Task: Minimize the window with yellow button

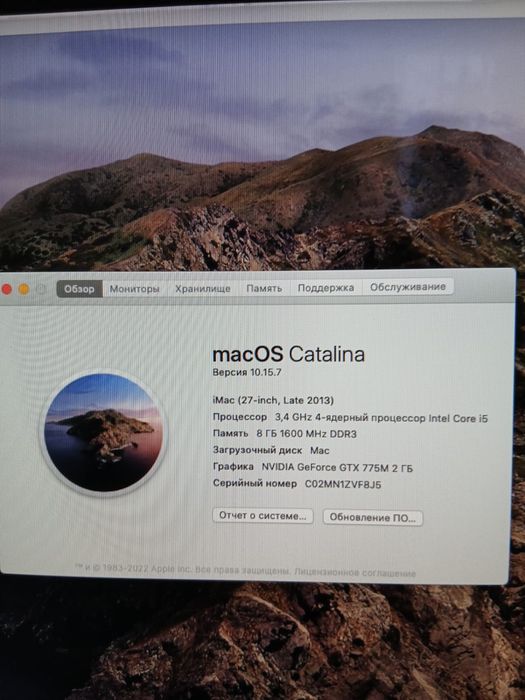Action: click(24, 289)
